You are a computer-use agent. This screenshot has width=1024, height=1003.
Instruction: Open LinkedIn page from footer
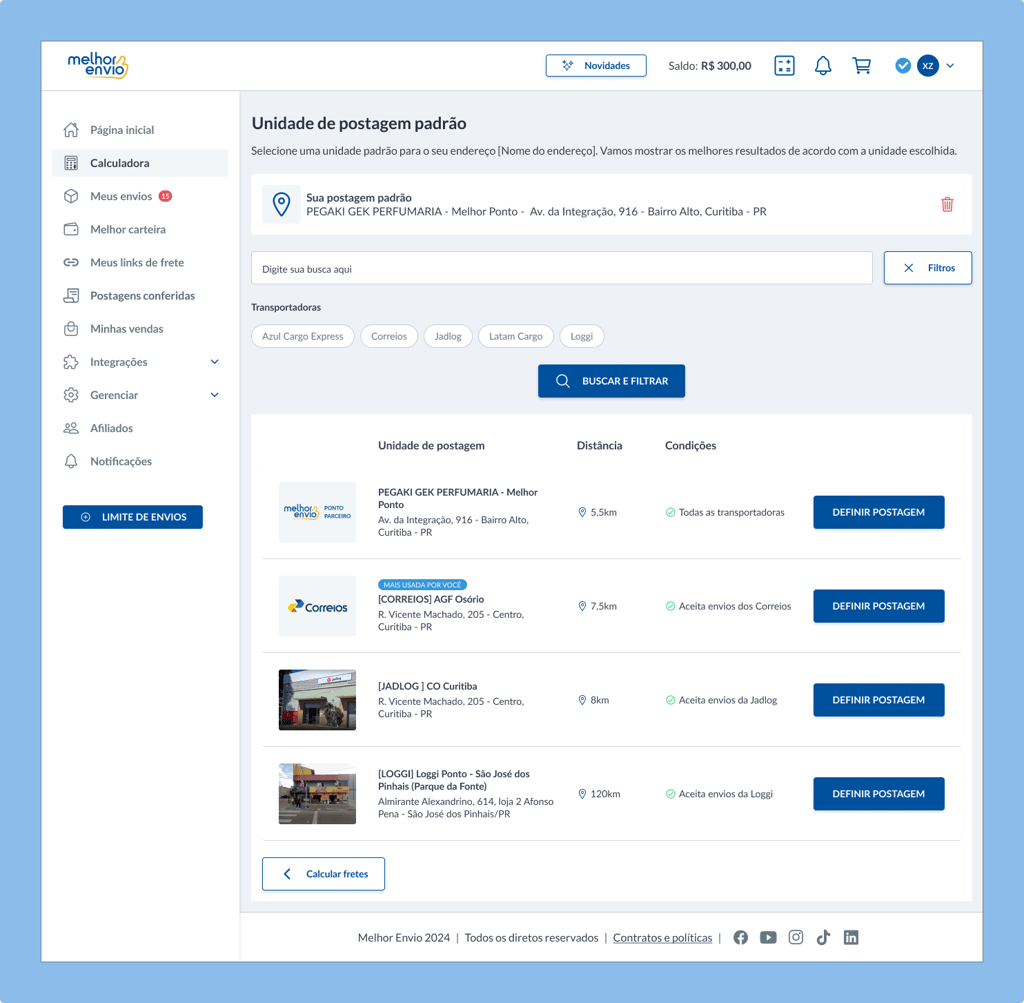851,938
